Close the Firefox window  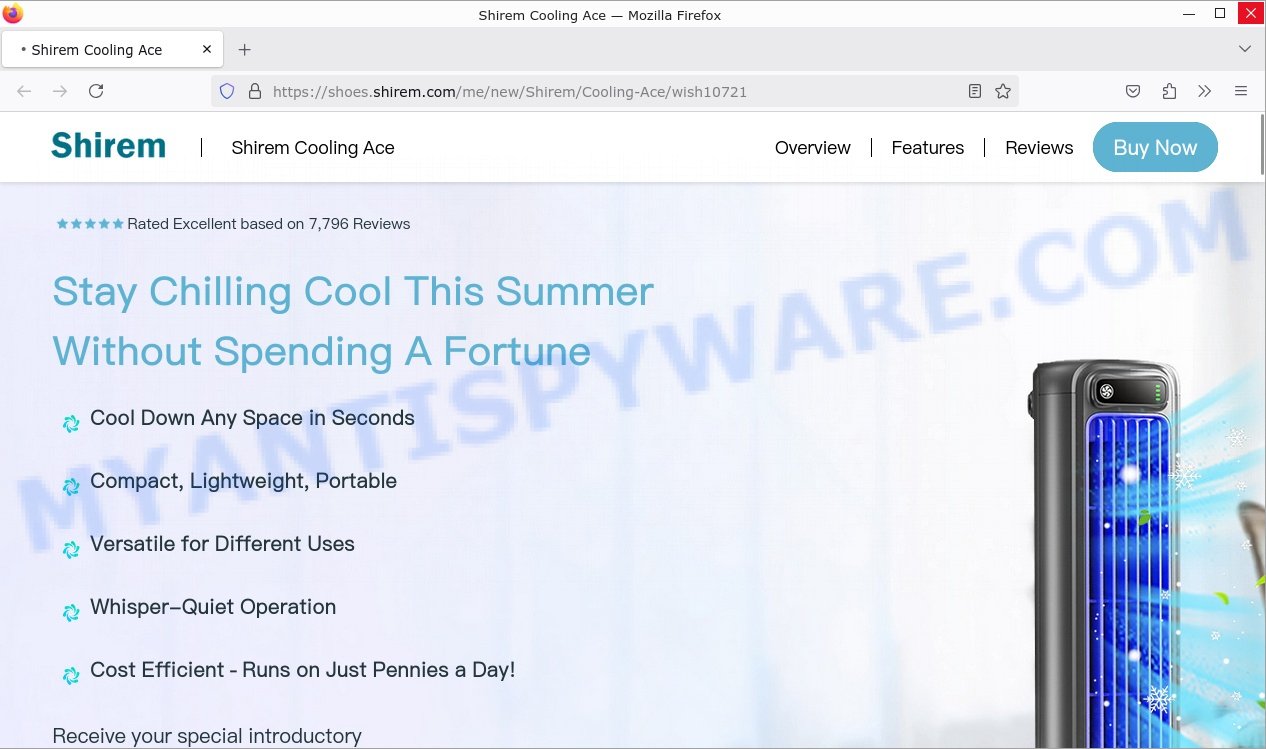1250,14
